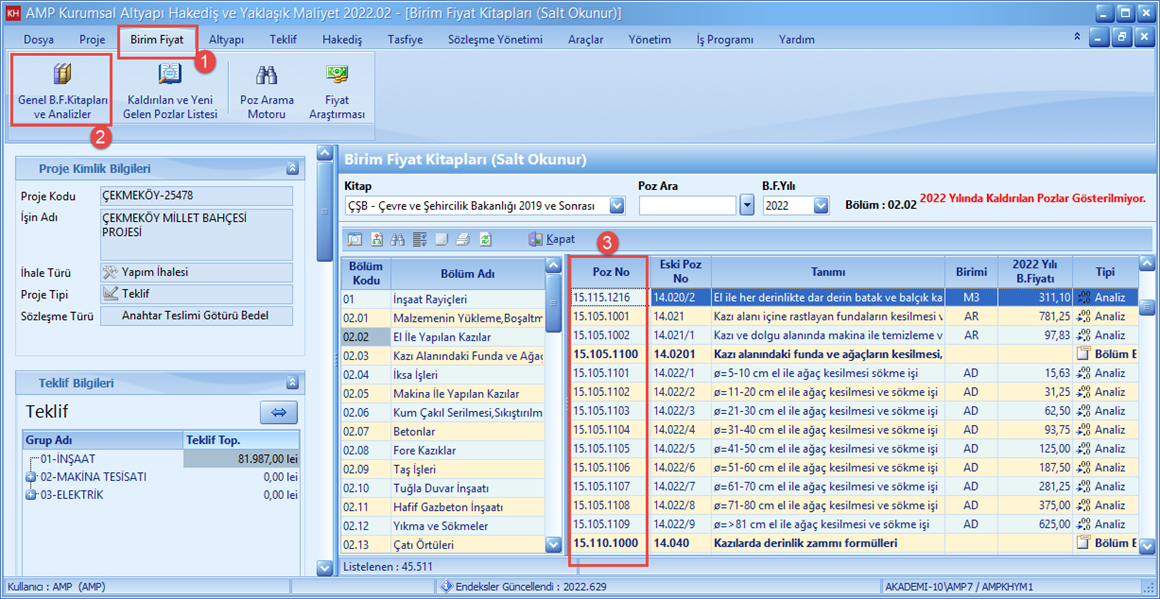
Task: Select the section row Taş İşleri
Action: [442, 469]
